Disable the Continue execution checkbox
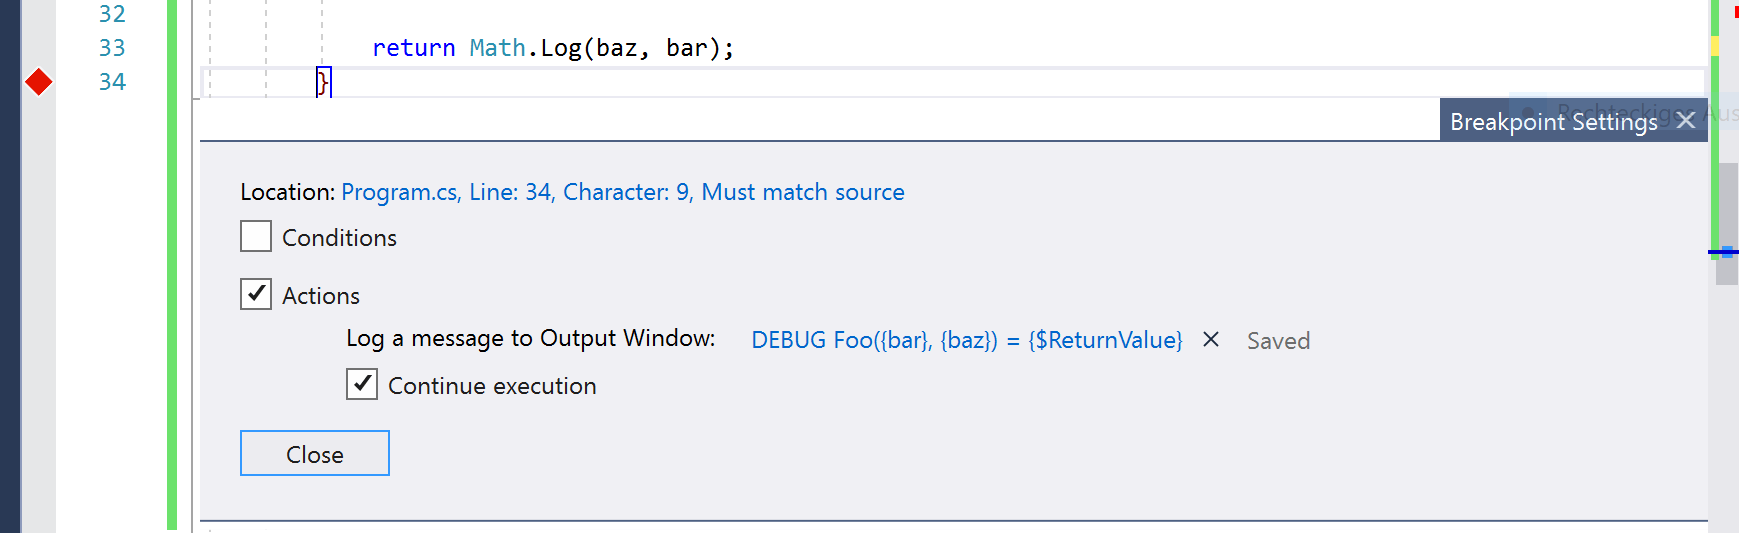The image size is (1739, 533). [362, 385]
